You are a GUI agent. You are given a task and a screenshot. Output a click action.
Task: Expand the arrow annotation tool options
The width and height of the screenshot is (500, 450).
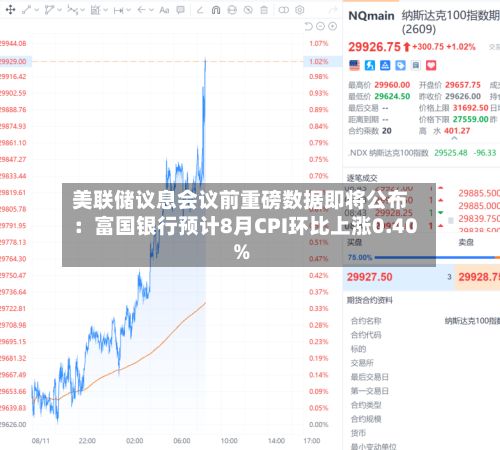(151, 10)
